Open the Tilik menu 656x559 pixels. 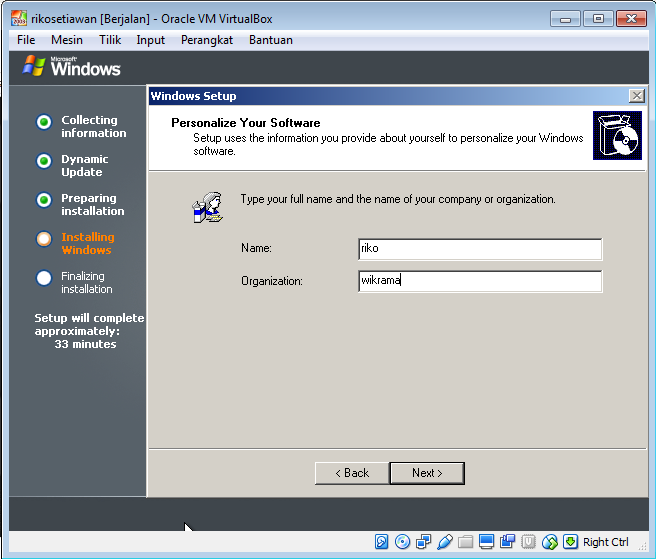[x=110, y=40]
